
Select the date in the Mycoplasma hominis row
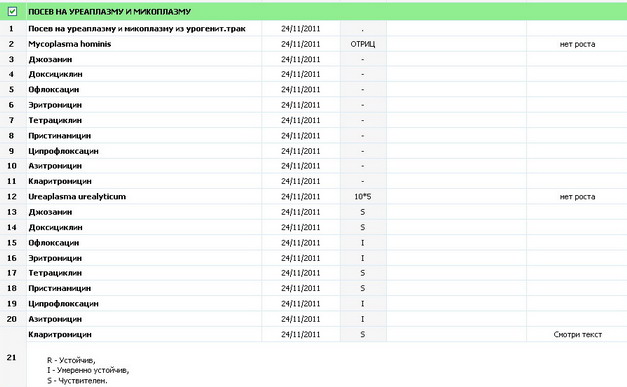[x=300, y=44]
